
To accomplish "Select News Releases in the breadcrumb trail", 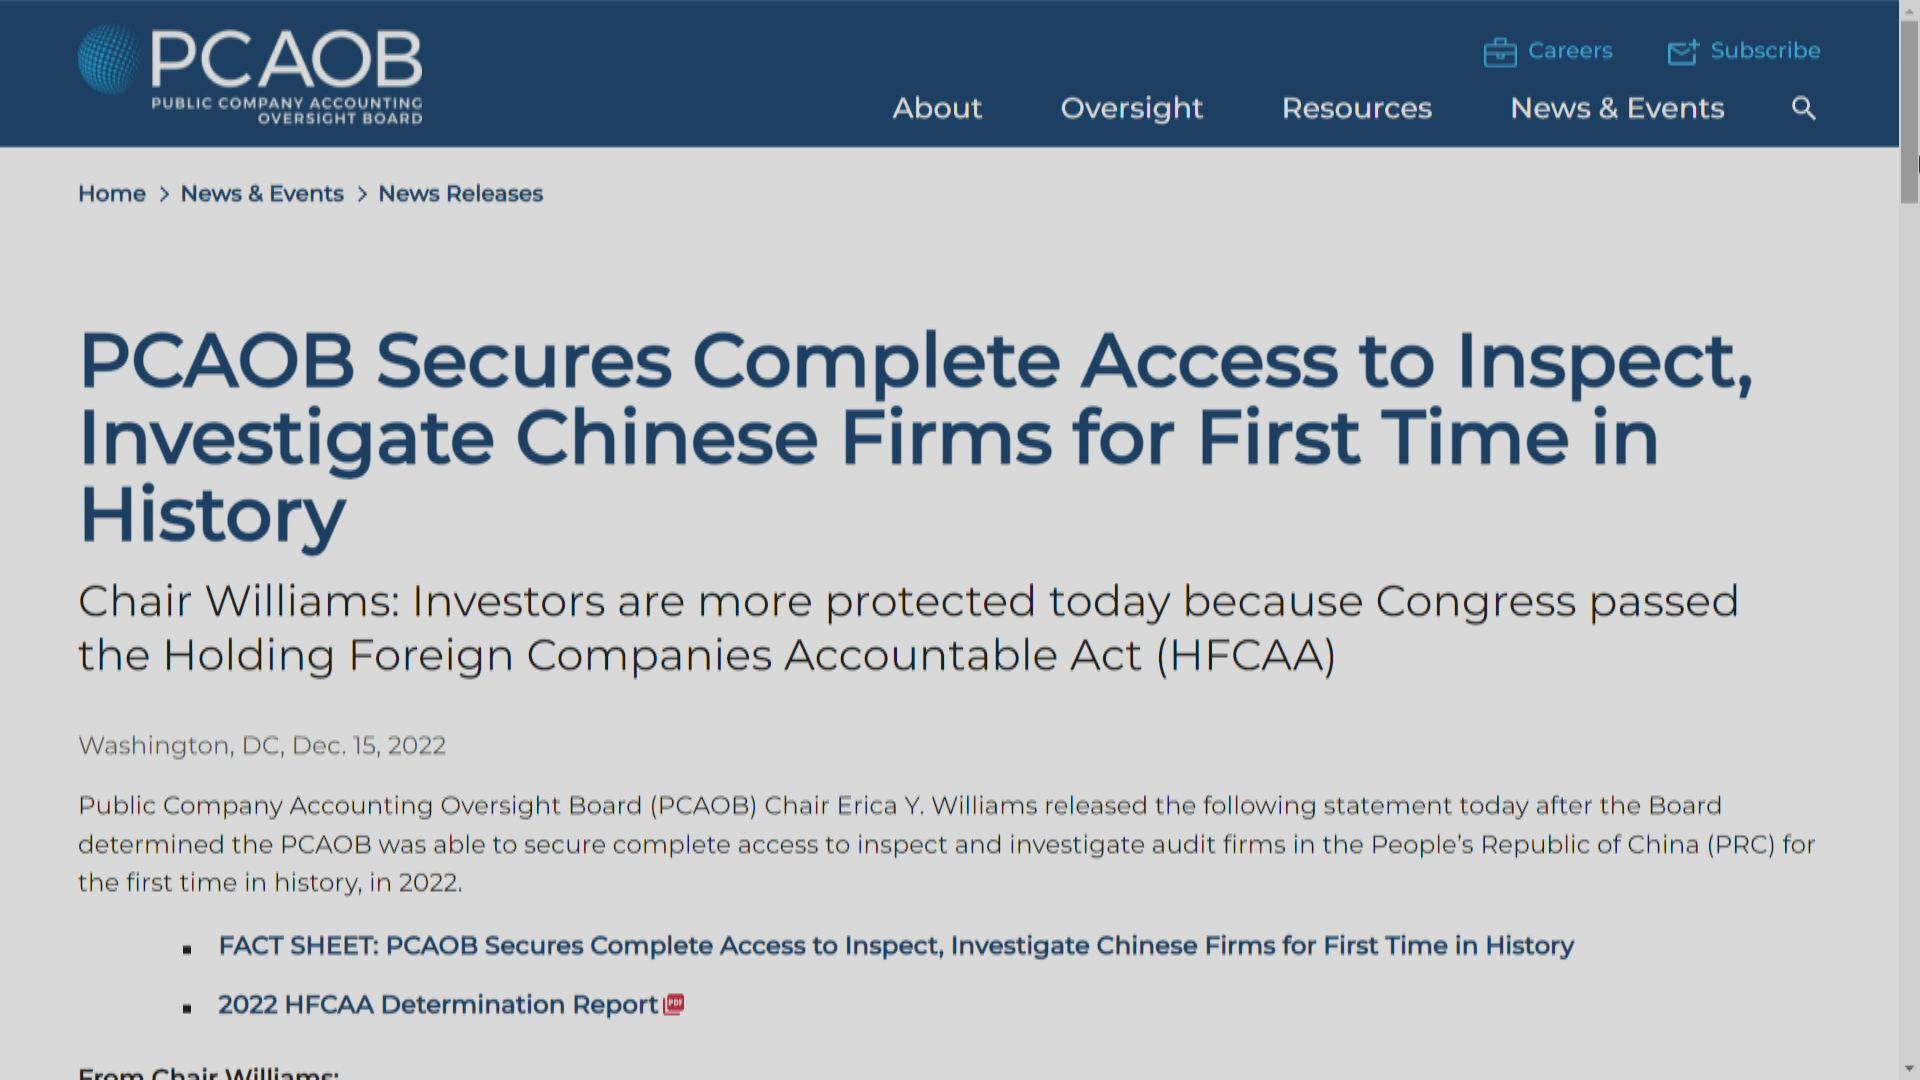I will pos(460,193).
